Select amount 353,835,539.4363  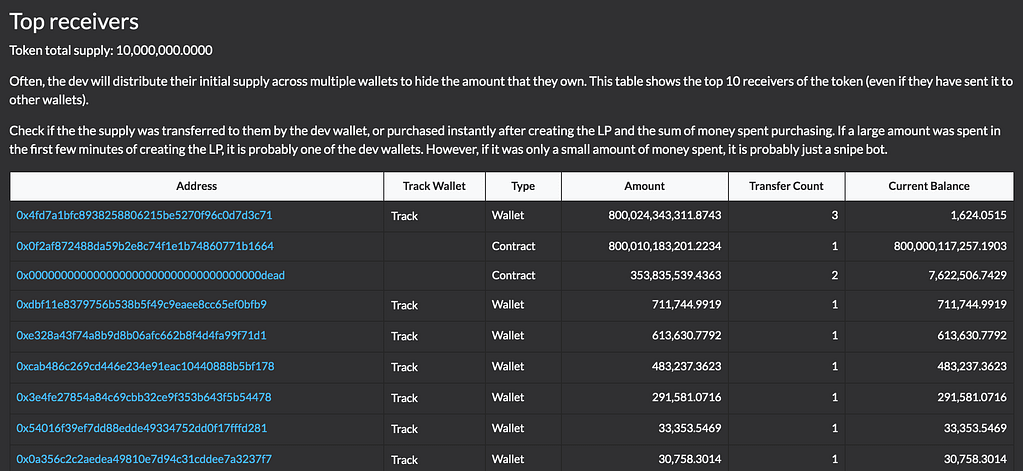[x=675, y=275]
